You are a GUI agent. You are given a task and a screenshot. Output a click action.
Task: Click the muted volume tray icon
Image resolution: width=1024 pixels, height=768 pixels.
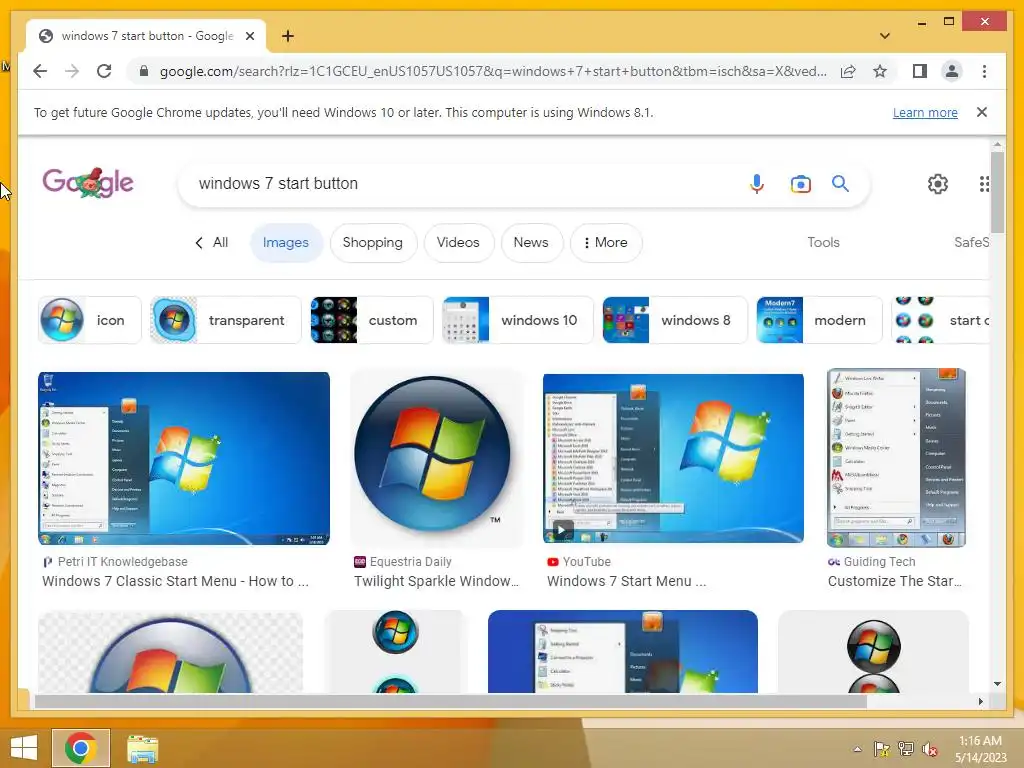pos(930,749)
